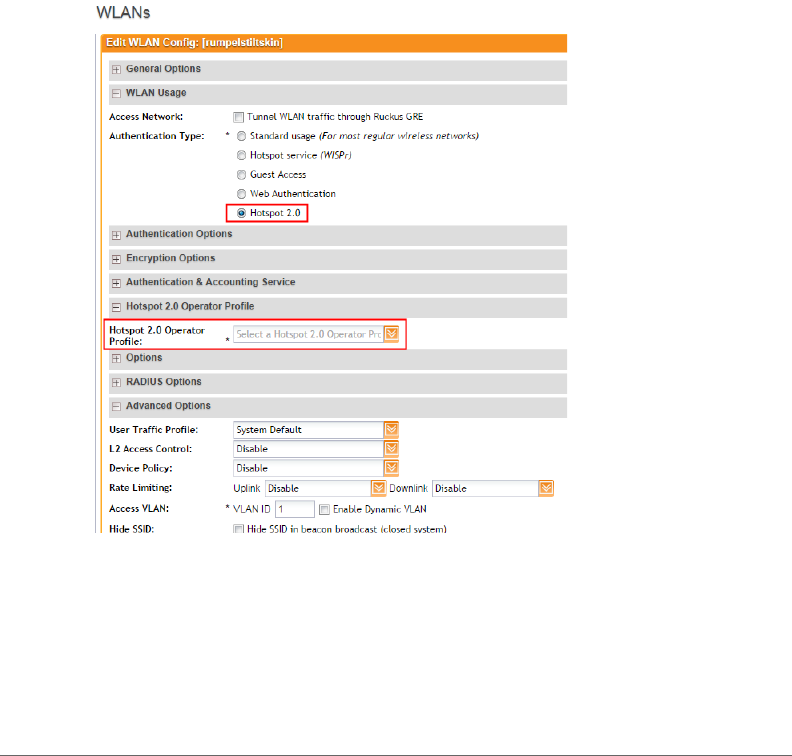Screen dimensions: 792x756
Task: Enable Dynamic VLAN checkbox
Action: pos(324,510)
